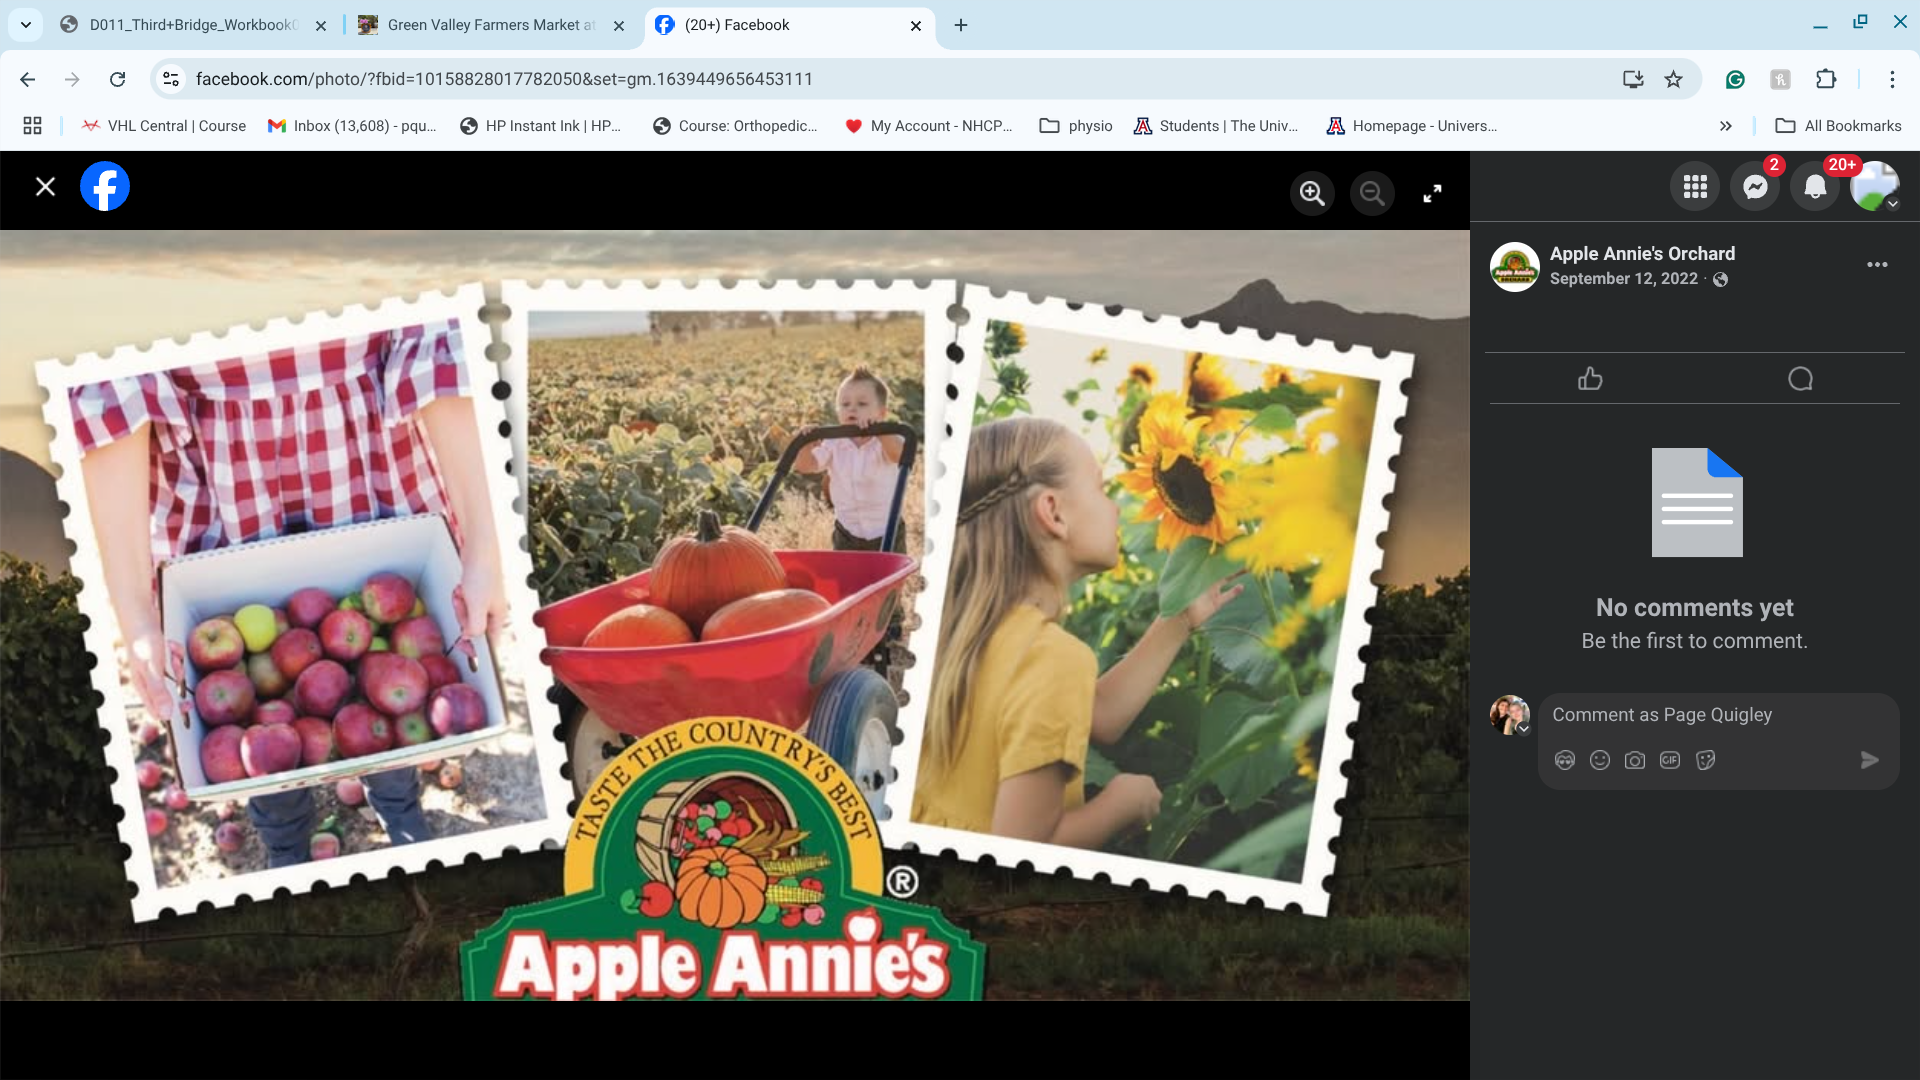This screenshot has height=1080, width=1920.
Task: Open the Facebook menu grid
Action: point(1695,187)
